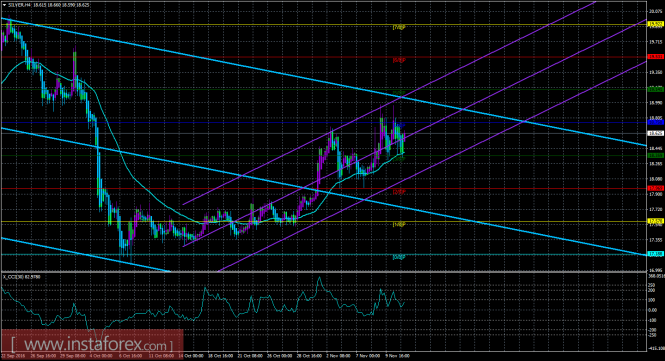
Task: Select the green 18.359 price tag
Action: [656, 156]
